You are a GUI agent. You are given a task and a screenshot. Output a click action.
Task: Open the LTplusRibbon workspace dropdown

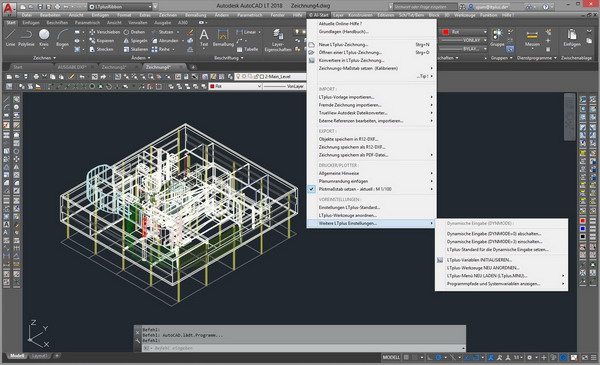[121, 7]
